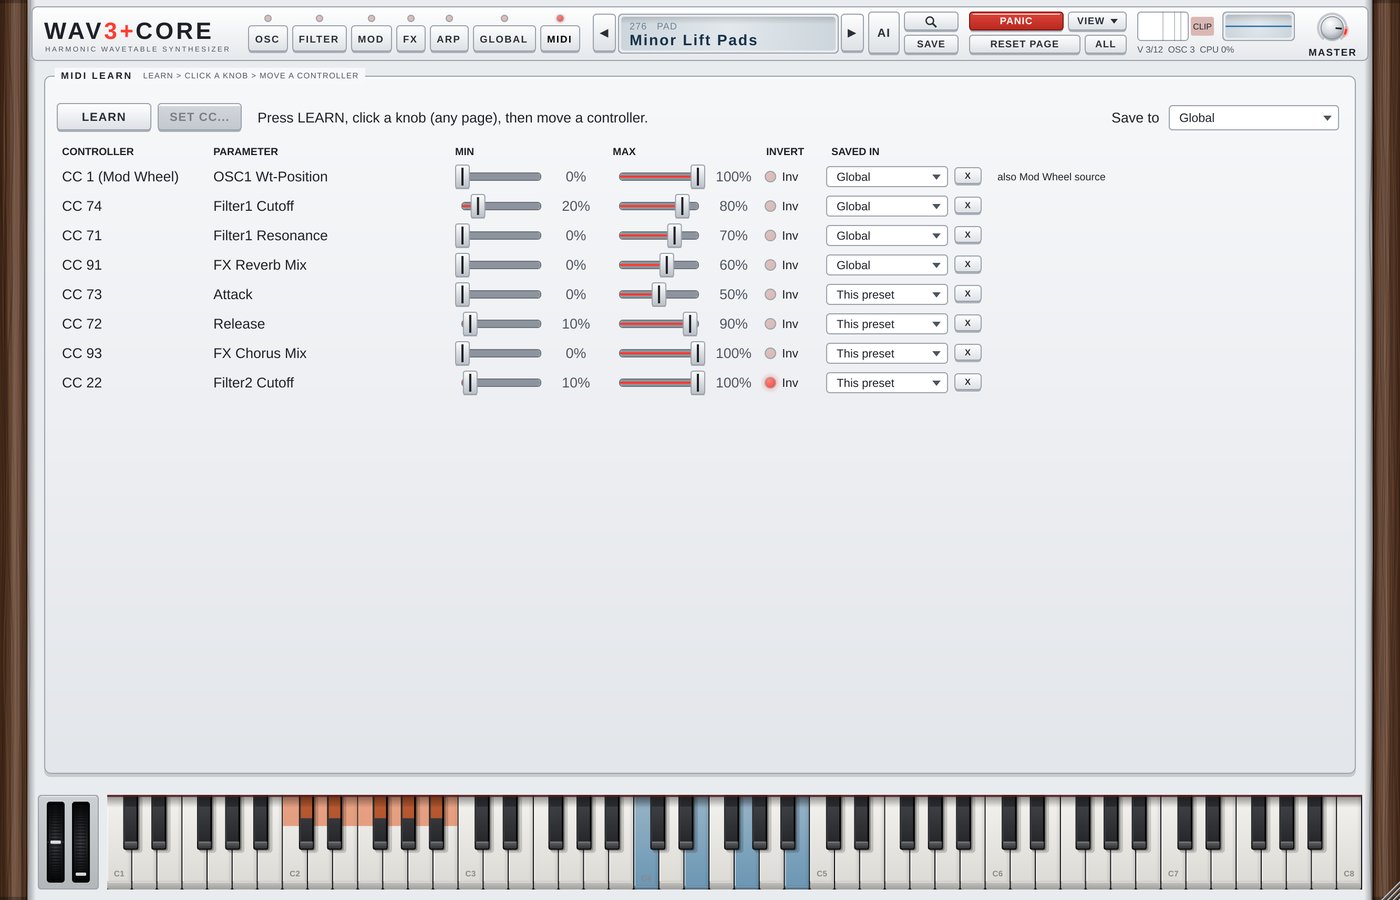Remove the CC 93 FX Chorus Mix mapping

coord(967,352)
